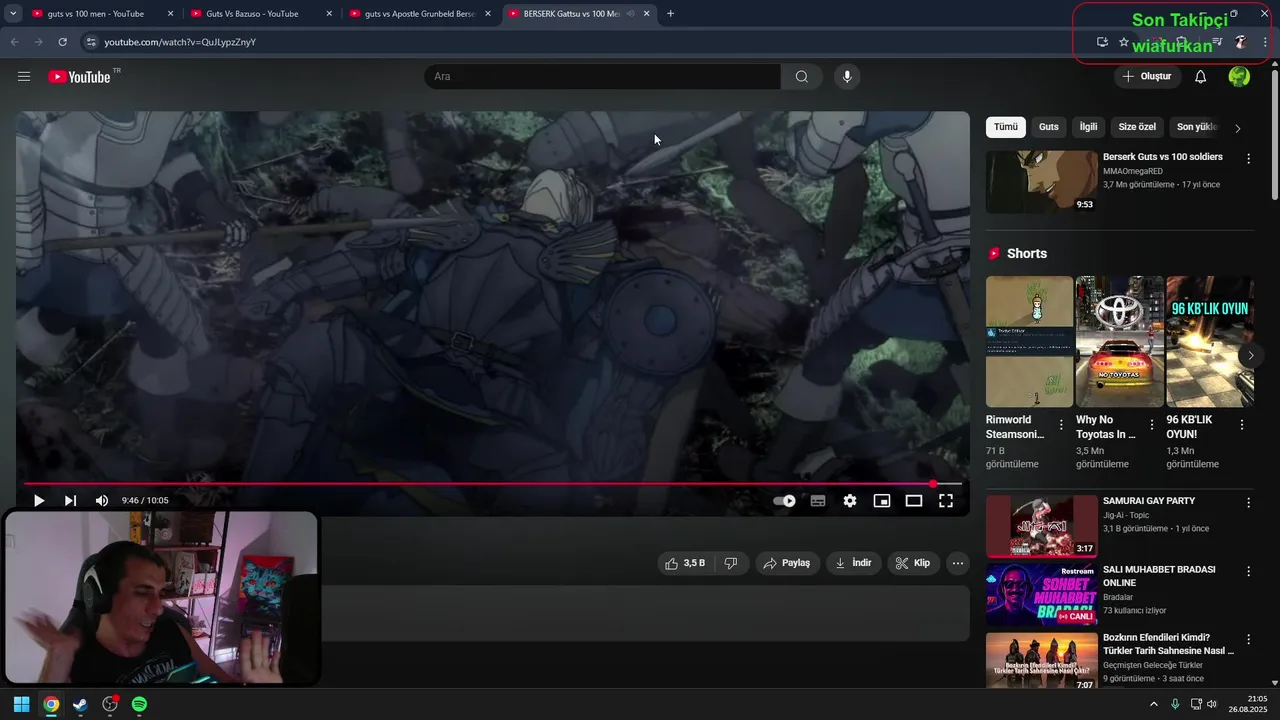The image size is (1280, 720).
Task: Select the Tümü filter chip
Action: pyautogui.click(x=1006, y=127)
